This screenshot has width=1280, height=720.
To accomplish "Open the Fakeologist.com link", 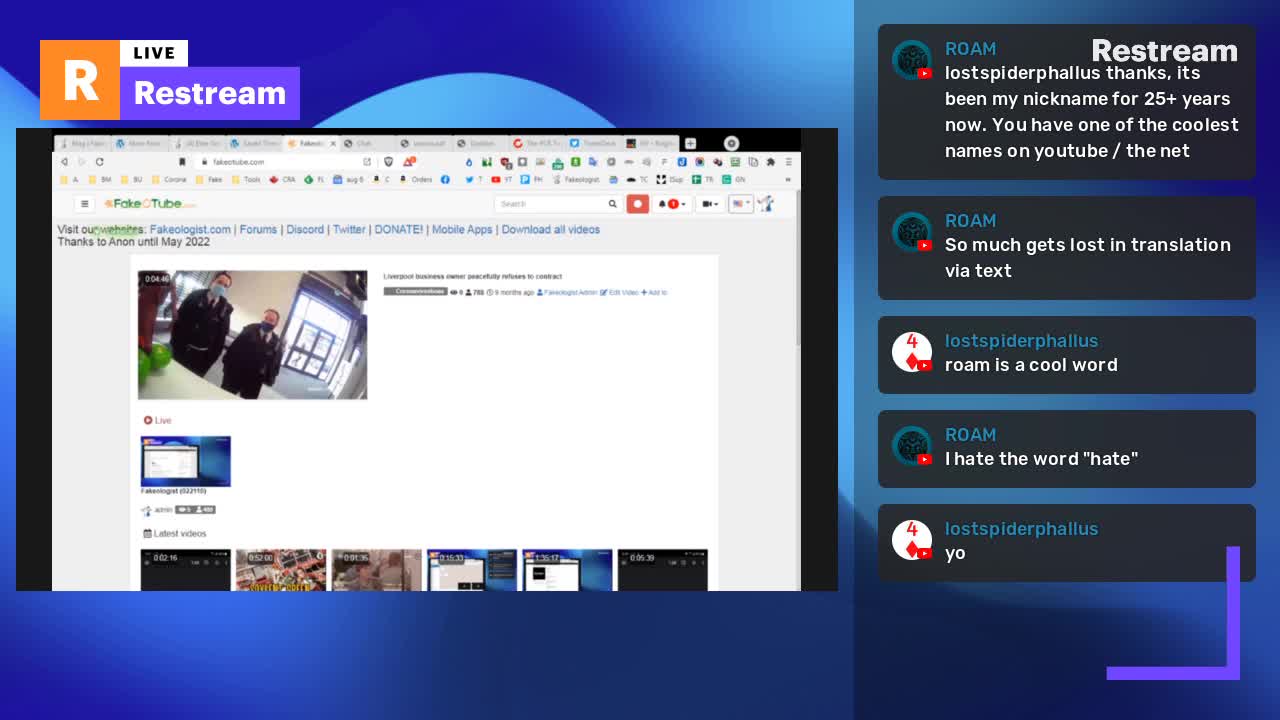I will coord(190,229).
